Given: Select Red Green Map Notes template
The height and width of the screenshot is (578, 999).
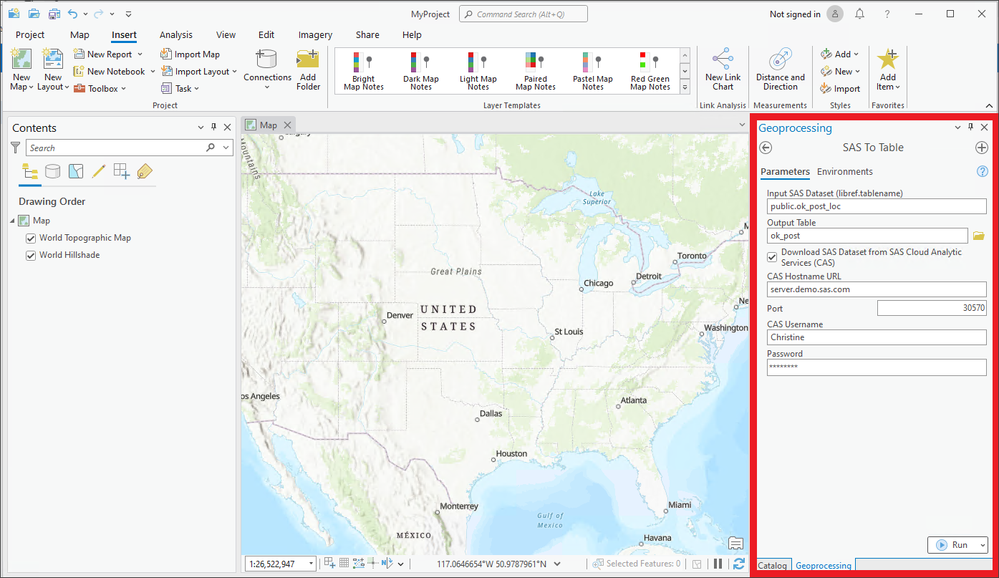Looking at the screenshot, I should 650,71.
